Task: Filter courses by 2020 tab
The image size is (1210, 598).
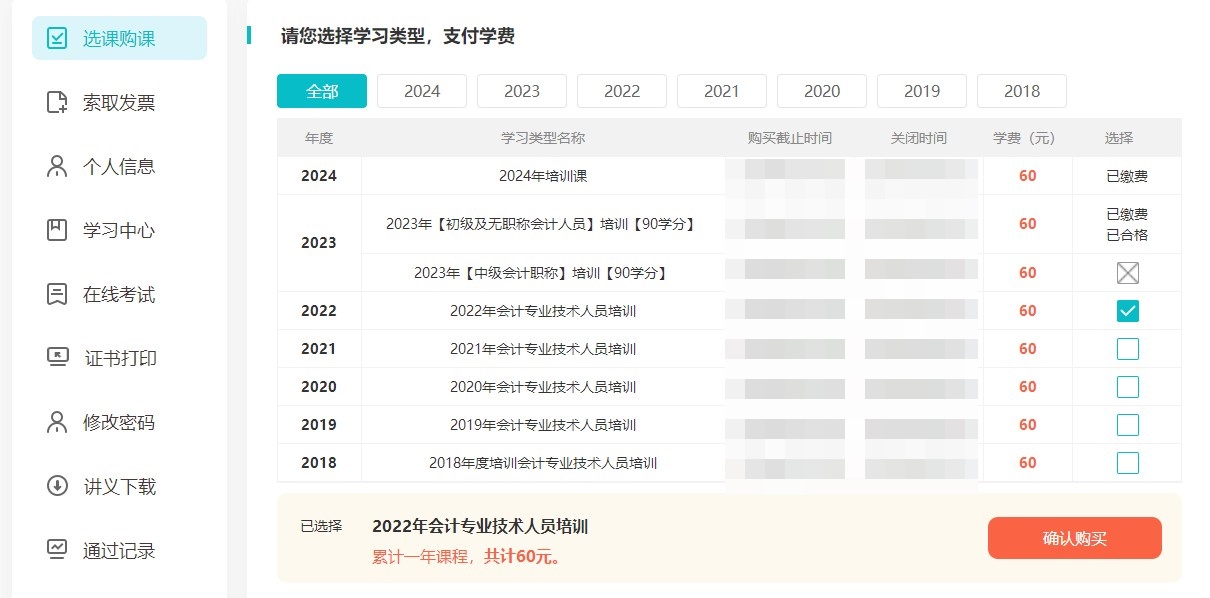Action: [822, 91]
